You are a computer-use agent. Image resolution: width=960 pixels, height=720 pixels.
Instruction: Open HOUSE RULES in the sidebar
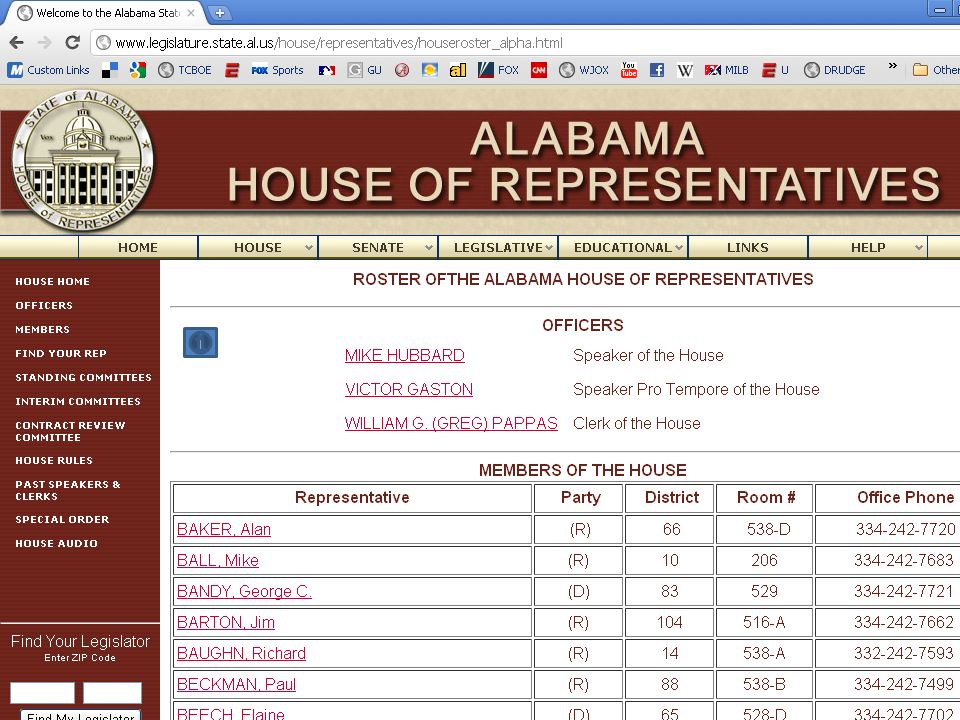click(x=54, y=460)
